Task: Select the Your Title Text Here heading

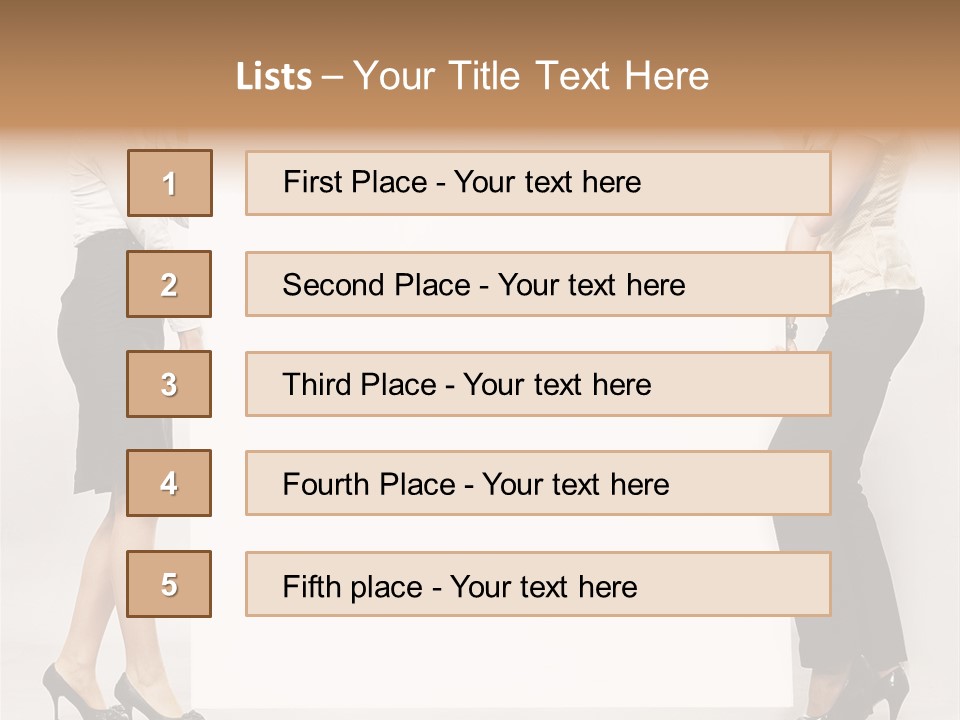Action: coord(531,76)
